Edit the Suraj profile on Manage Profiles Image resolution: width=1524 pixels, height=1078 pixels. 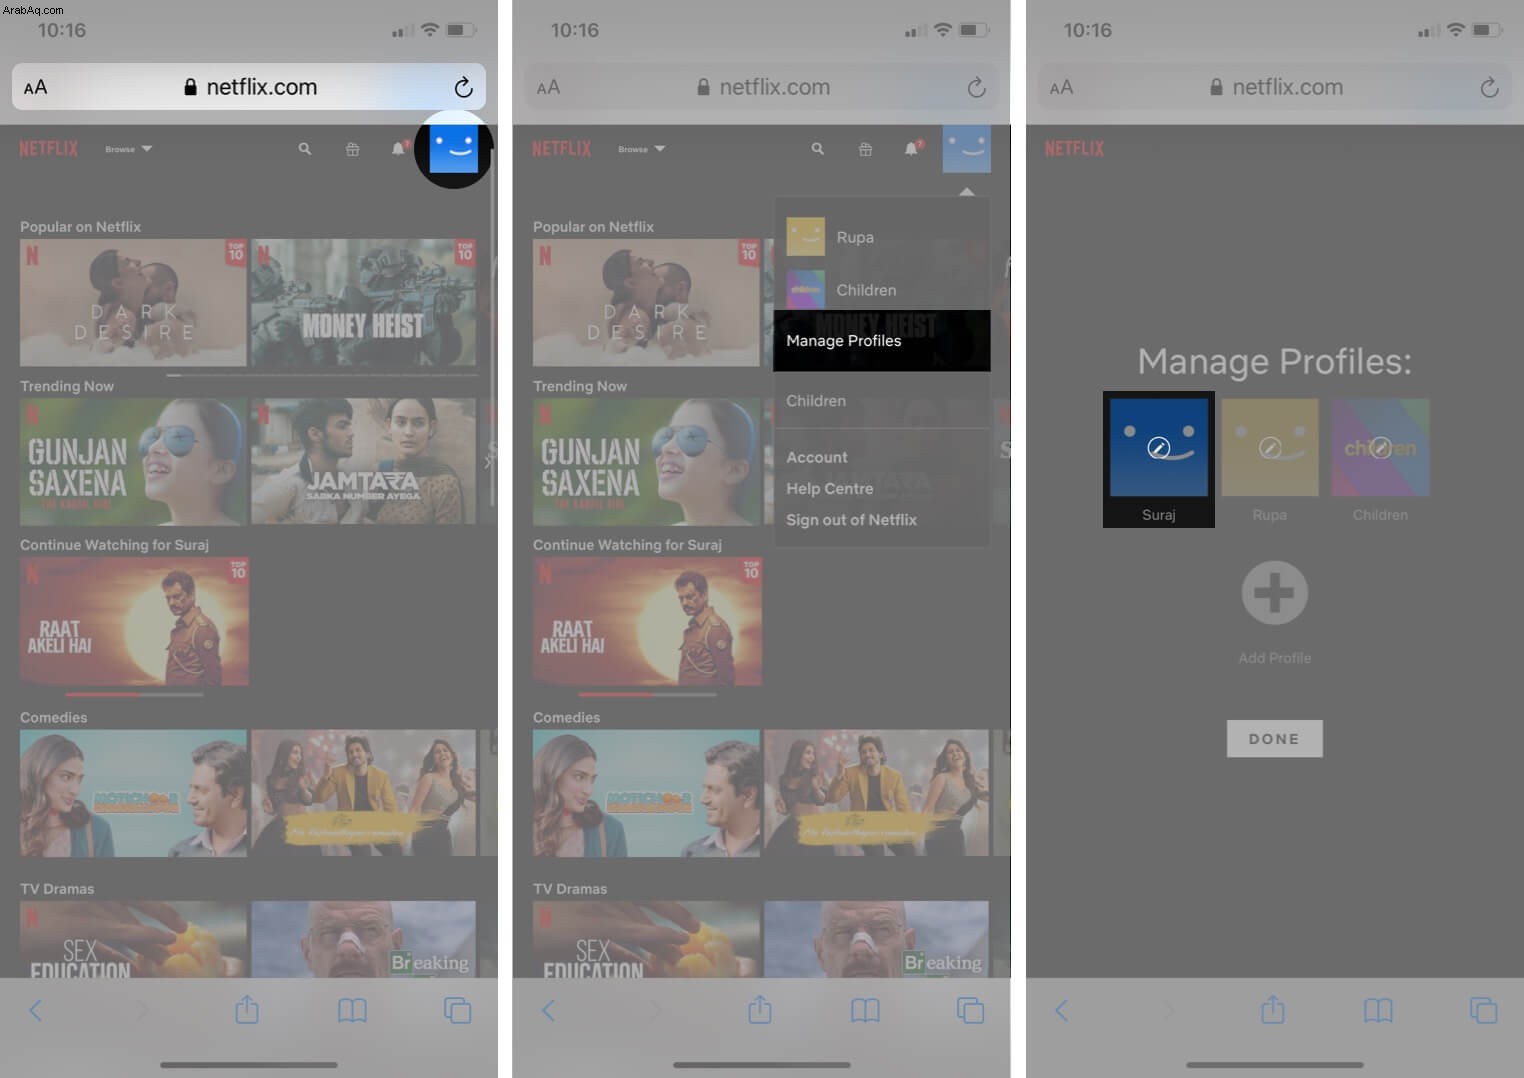click(1159, 447)
